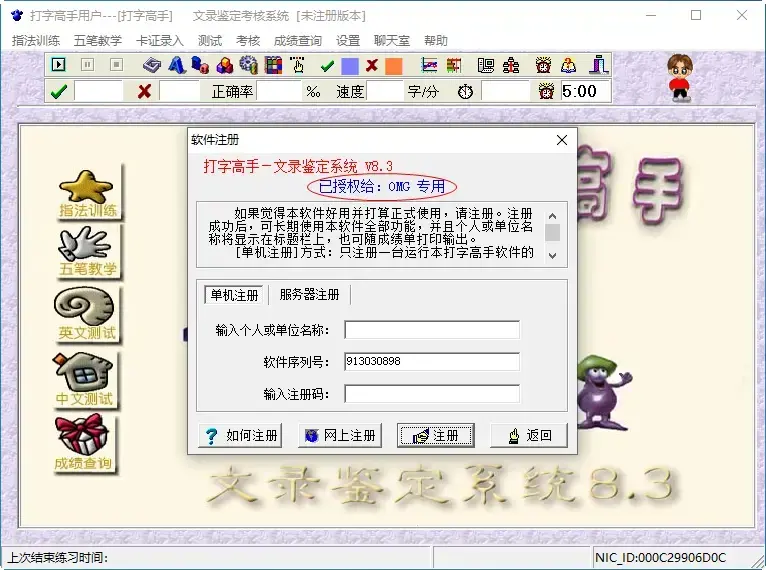Focus the 输入个人或单位名称 input field
Screen dimensions: 766x570
pyautogui.click(x=432, y=330)
